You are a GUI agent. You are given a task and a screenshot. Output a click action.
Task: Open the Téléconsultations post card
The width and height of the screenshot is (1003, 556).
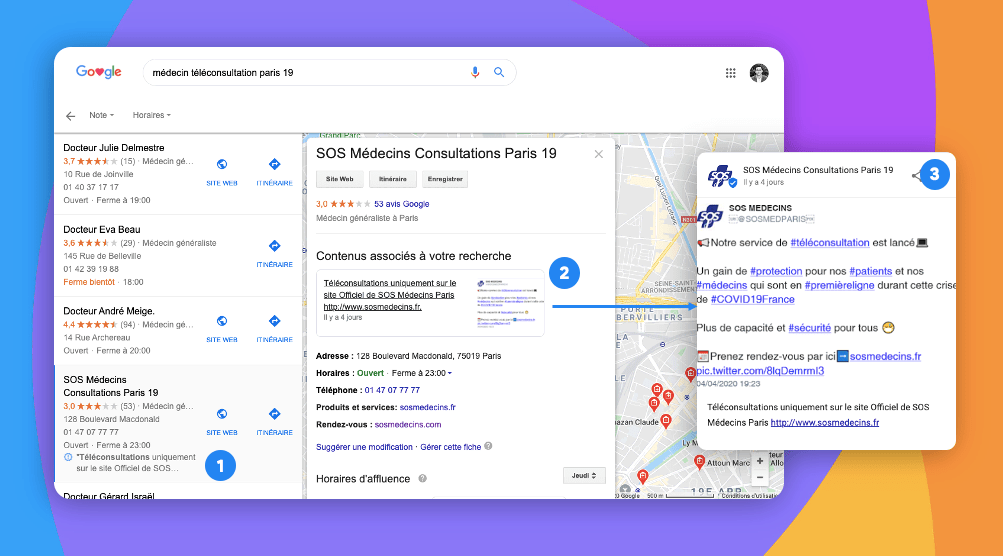pos(430,303)
